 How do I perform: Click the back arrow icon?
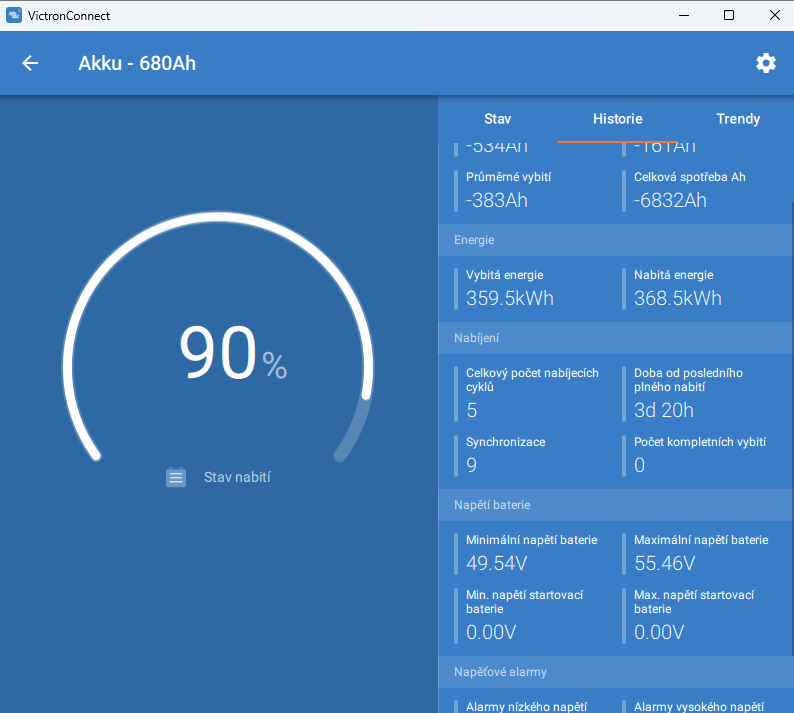tap(30, 63)
